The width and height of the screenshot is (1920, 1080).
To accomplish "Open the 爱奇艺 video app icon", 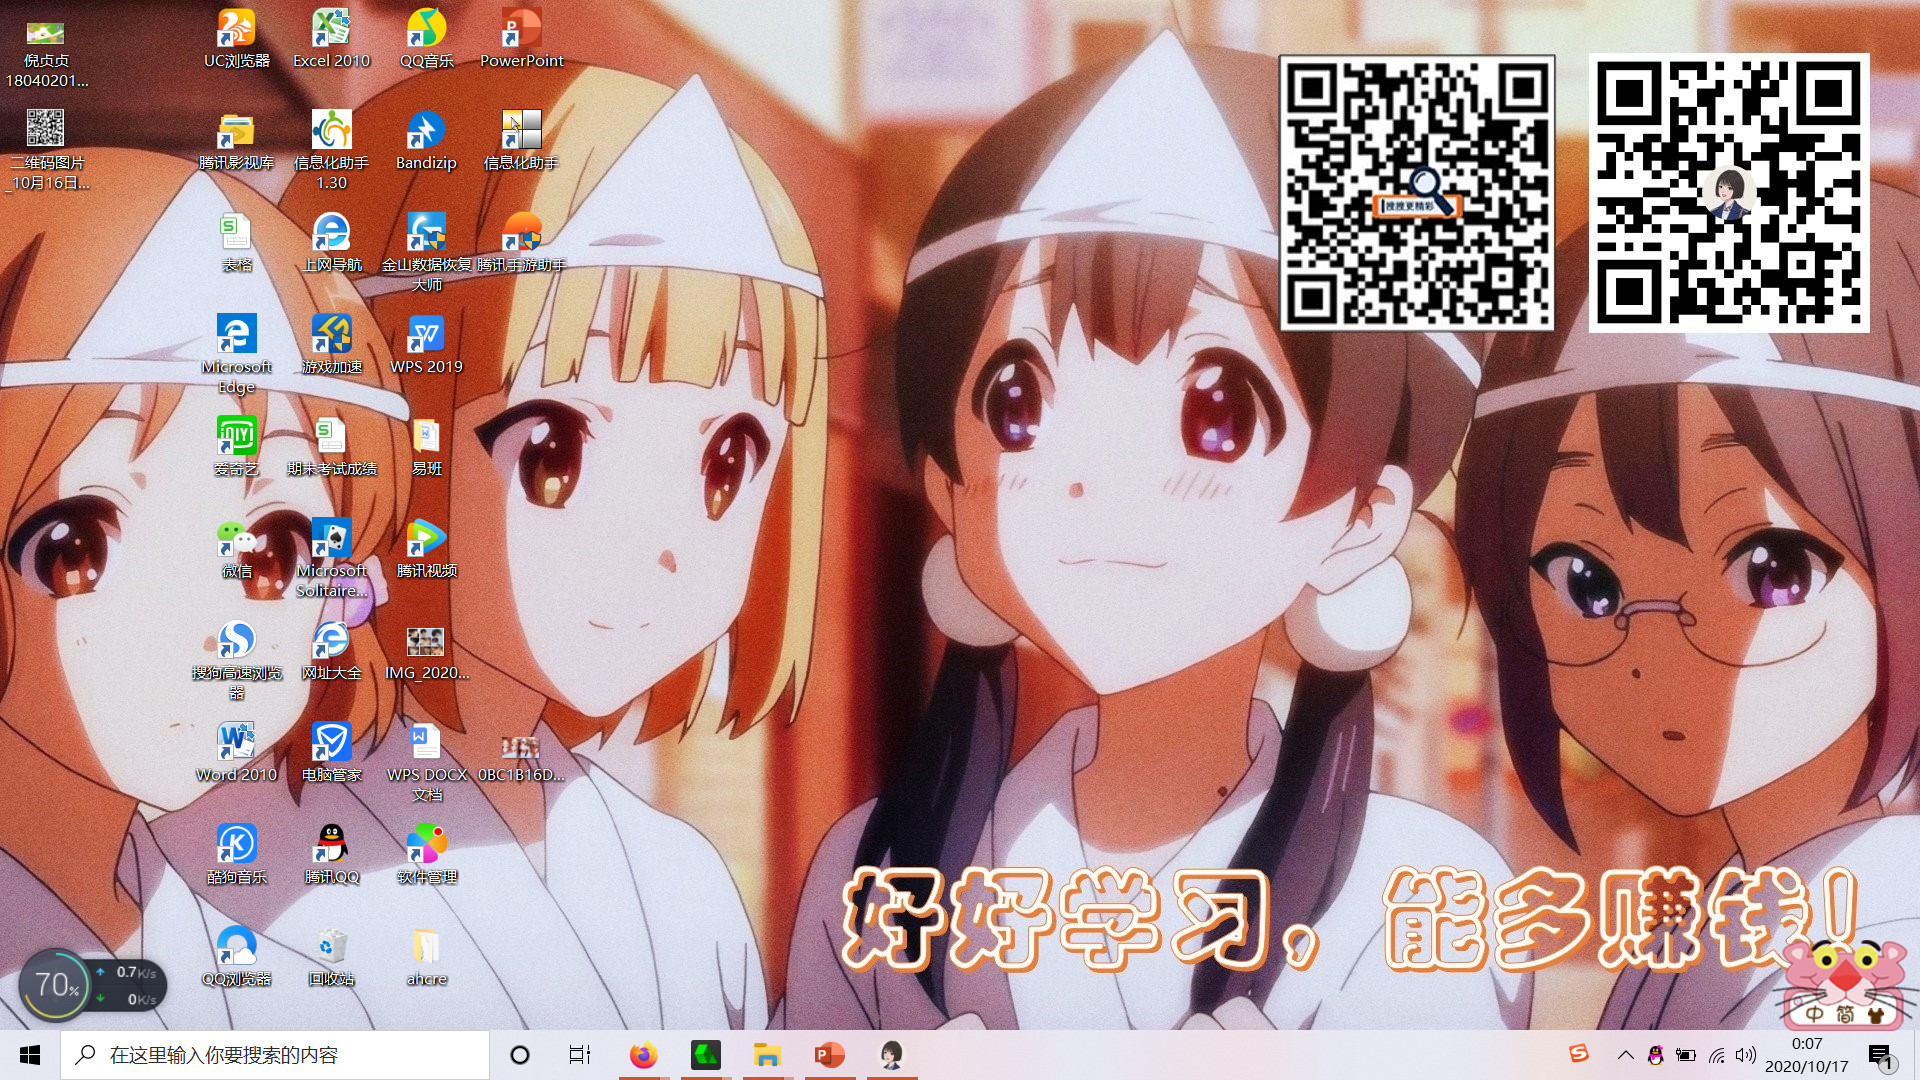I will click(x=237, y=446).
